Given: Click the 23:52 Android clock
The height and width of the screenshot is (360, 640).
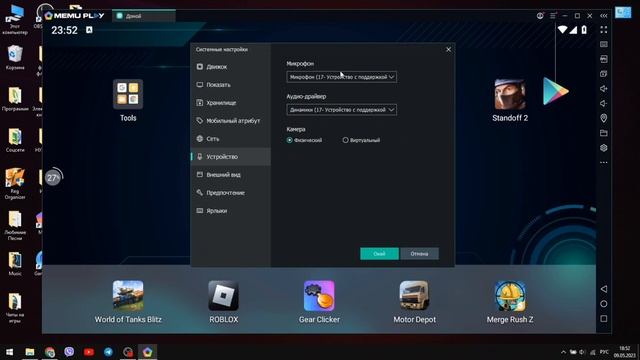Looking at the screenshot, I should [x=64, y=30].
